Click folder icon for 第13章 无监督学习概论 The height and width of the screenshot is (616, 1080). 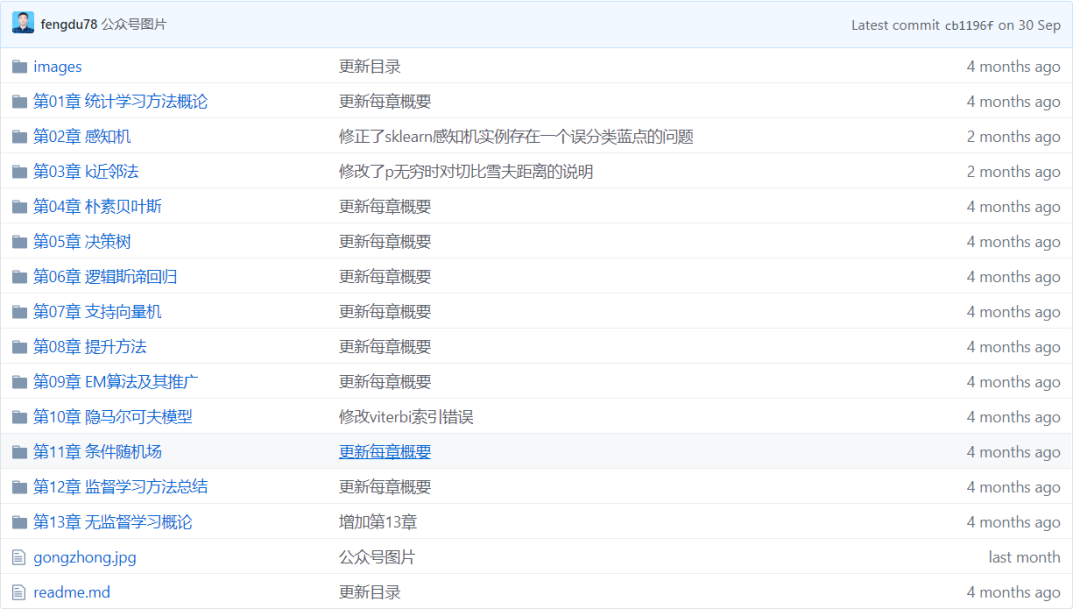point(19,523)
